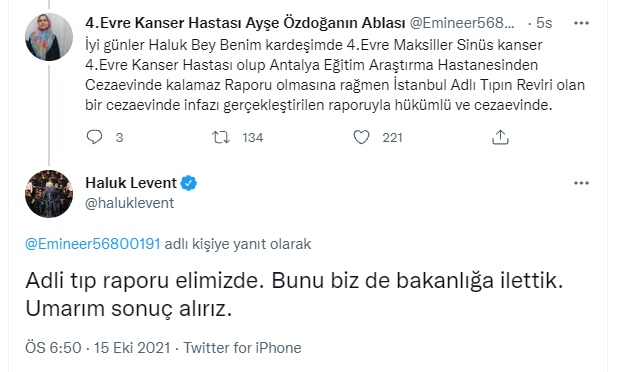
Task: Open the Ablası account's profile picture
Action: tap(49, 37)
